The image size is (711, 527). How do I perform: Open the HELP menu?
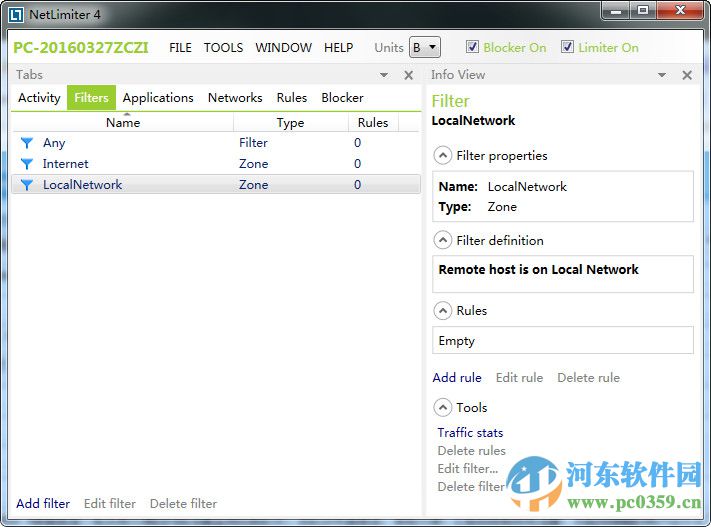pyautogui.click(x=338, y=48)
